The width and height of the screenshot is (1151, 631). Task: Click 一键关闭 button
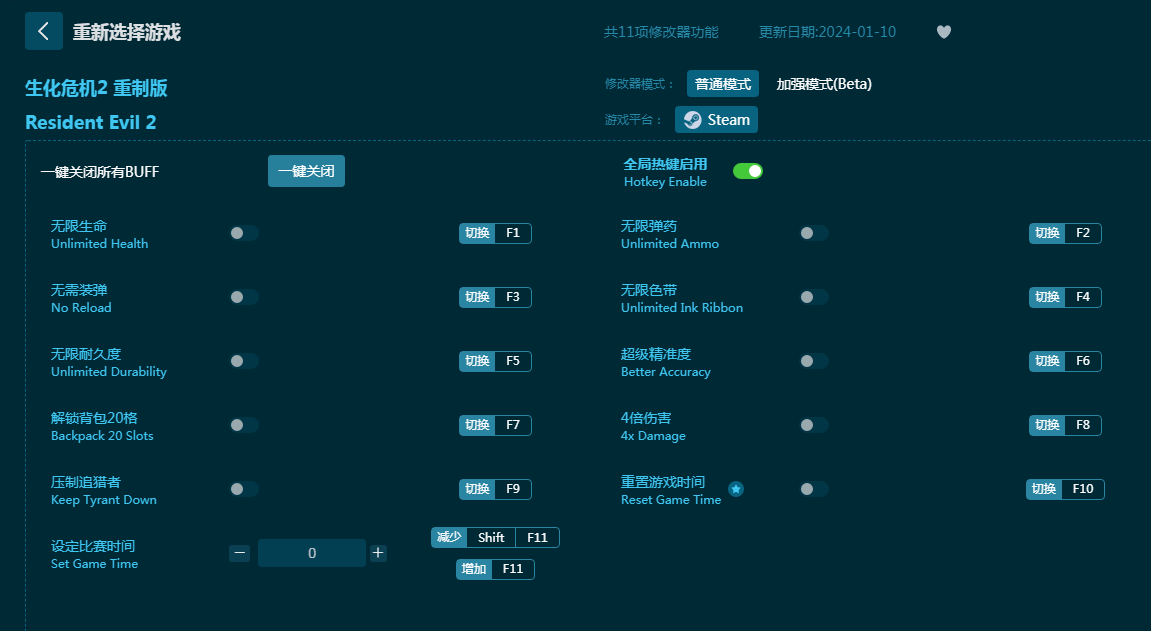point(306,171)
